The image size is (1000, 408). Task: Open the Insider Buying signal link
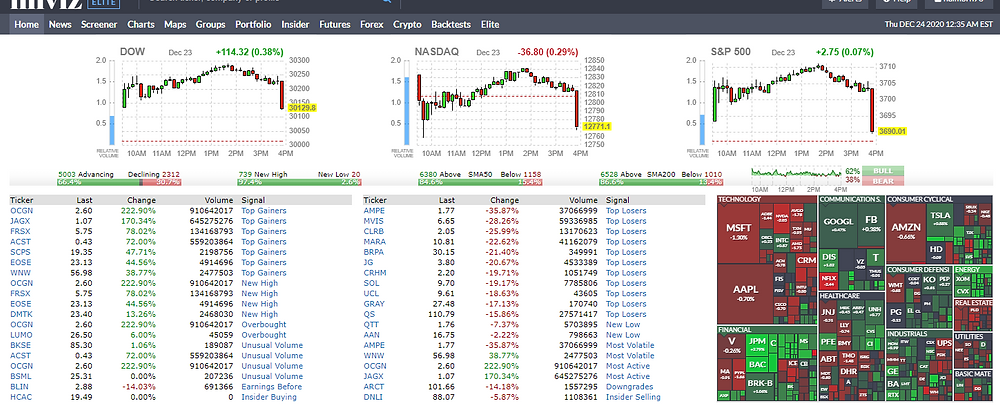(x=268, y=397)
